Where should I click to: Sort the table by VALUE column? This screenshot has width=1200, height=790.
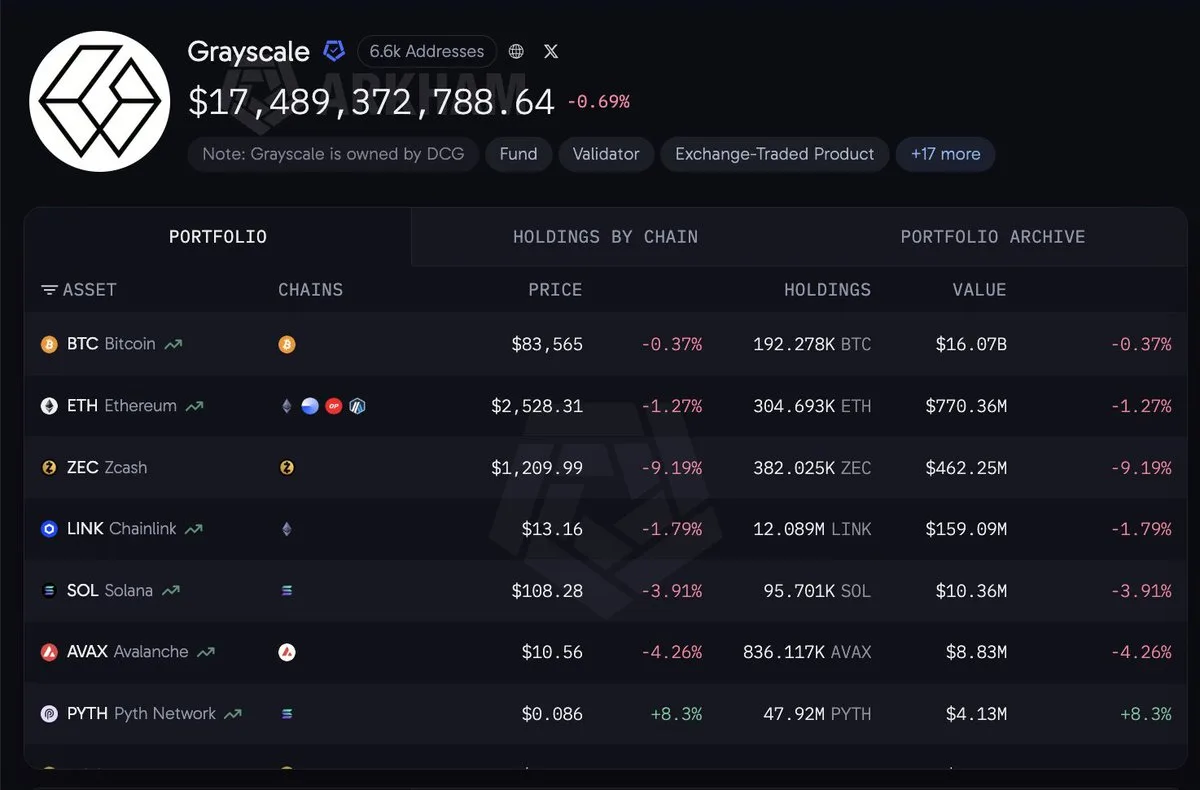pyautogui.click(x=979, y=290)
